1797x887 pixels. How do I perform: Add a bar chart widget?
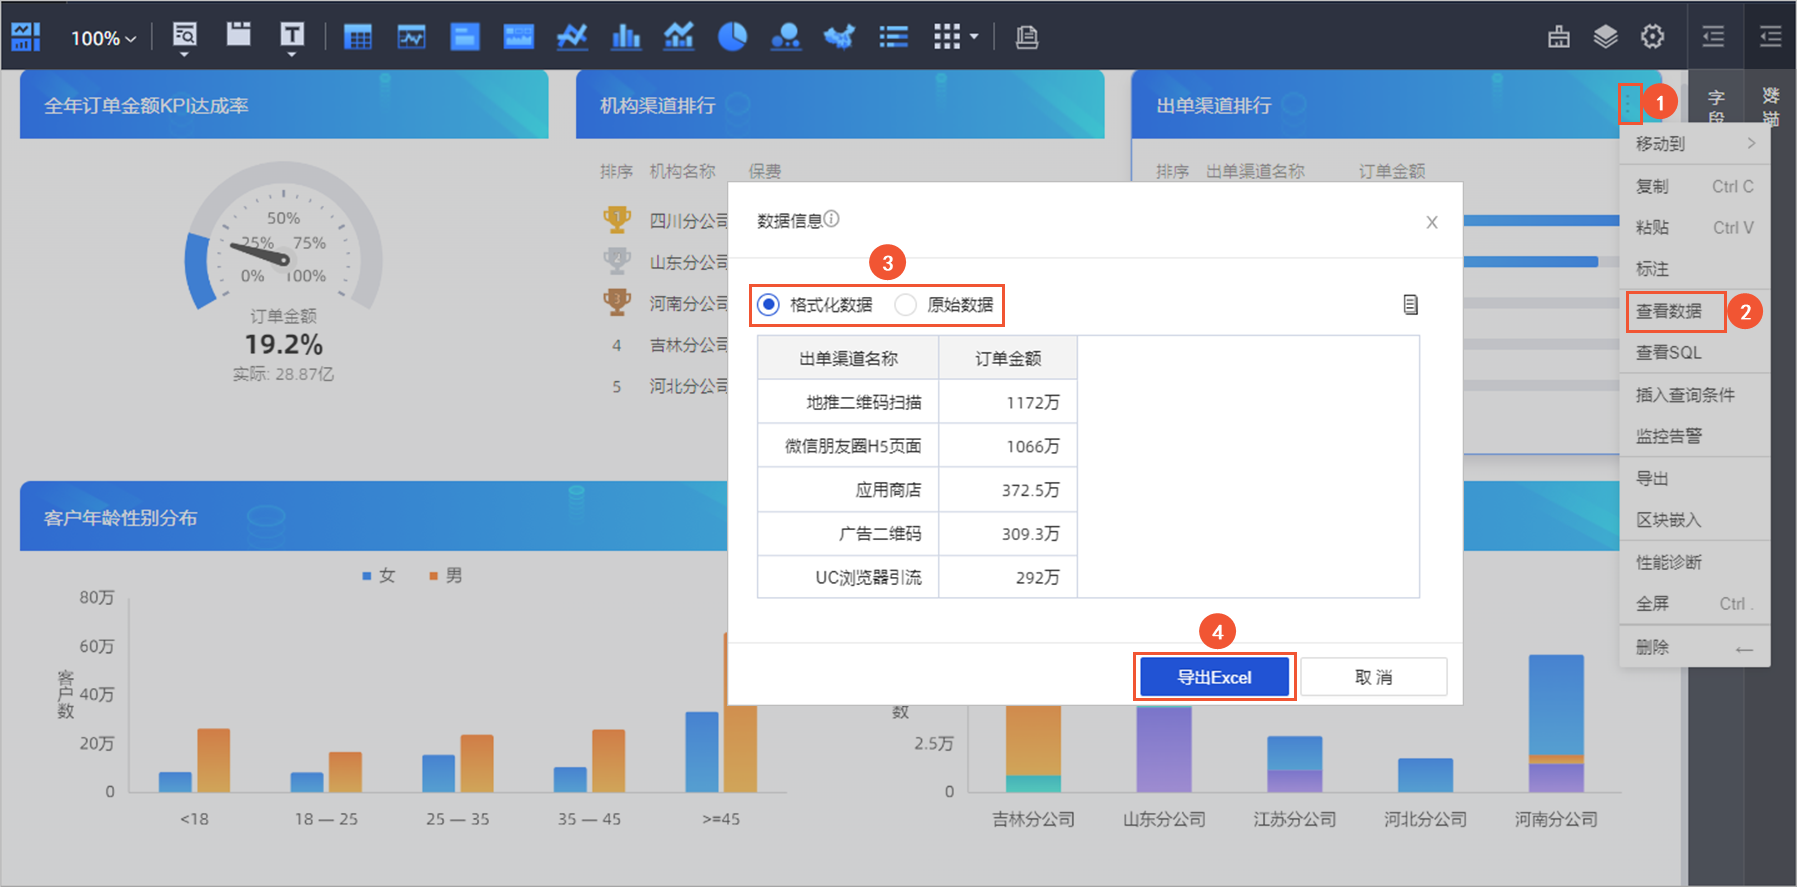(626, 37)
